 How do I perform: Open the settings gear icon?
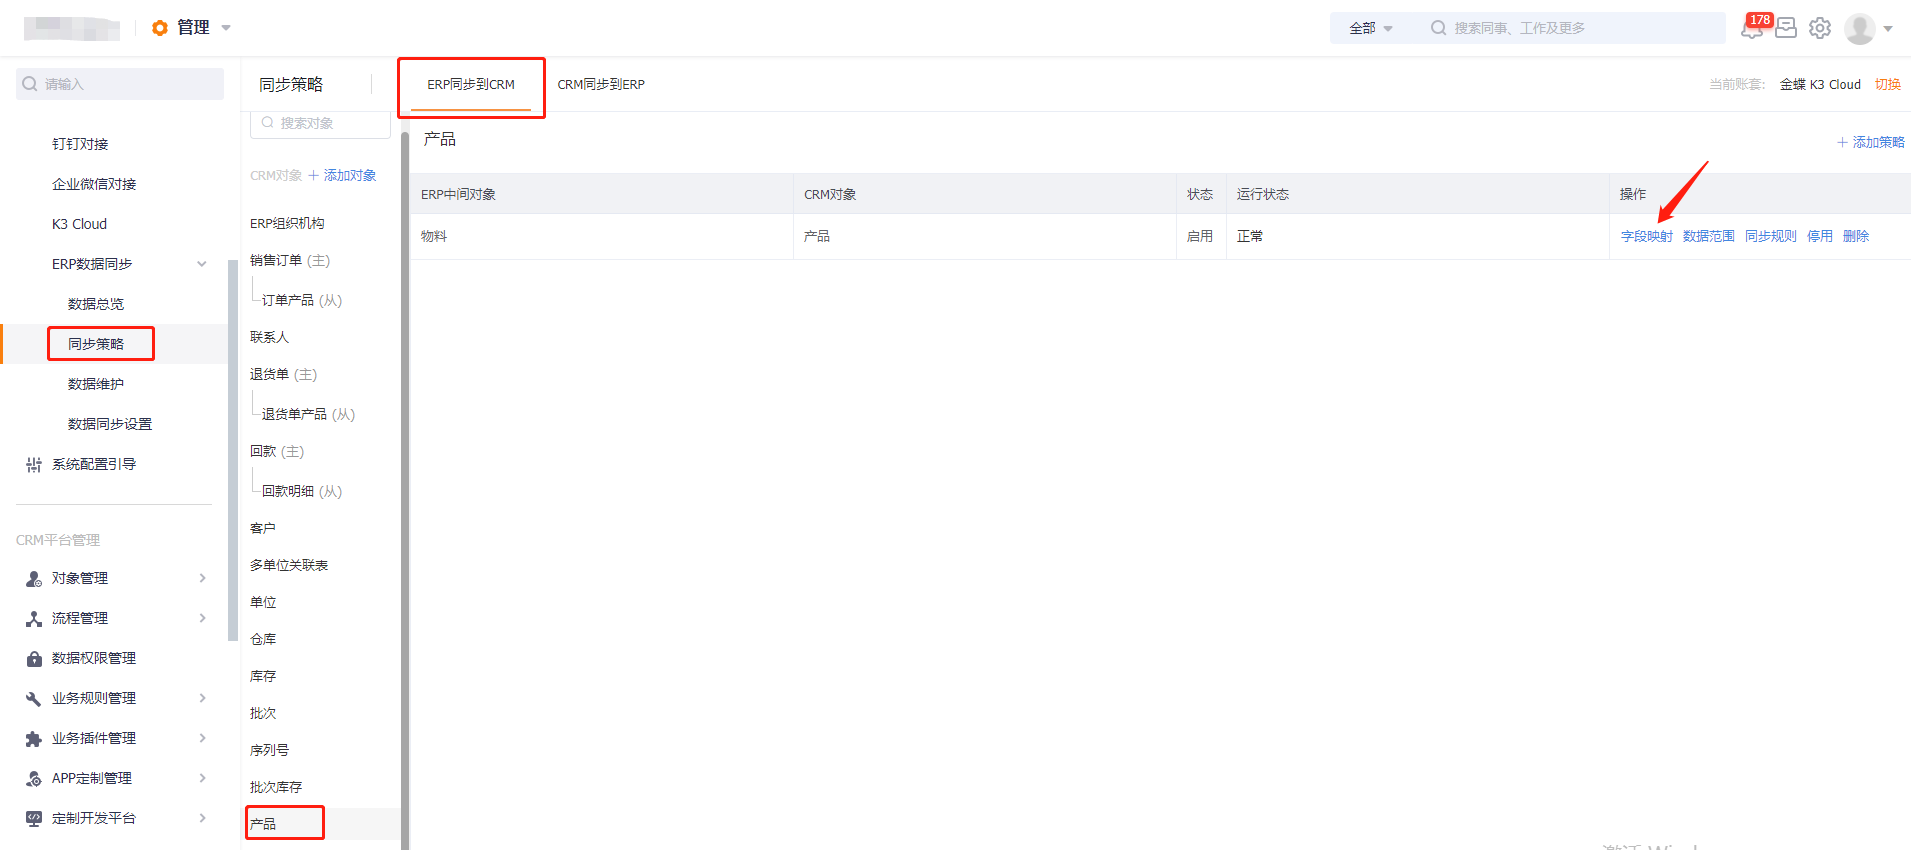click(1820, 28)
